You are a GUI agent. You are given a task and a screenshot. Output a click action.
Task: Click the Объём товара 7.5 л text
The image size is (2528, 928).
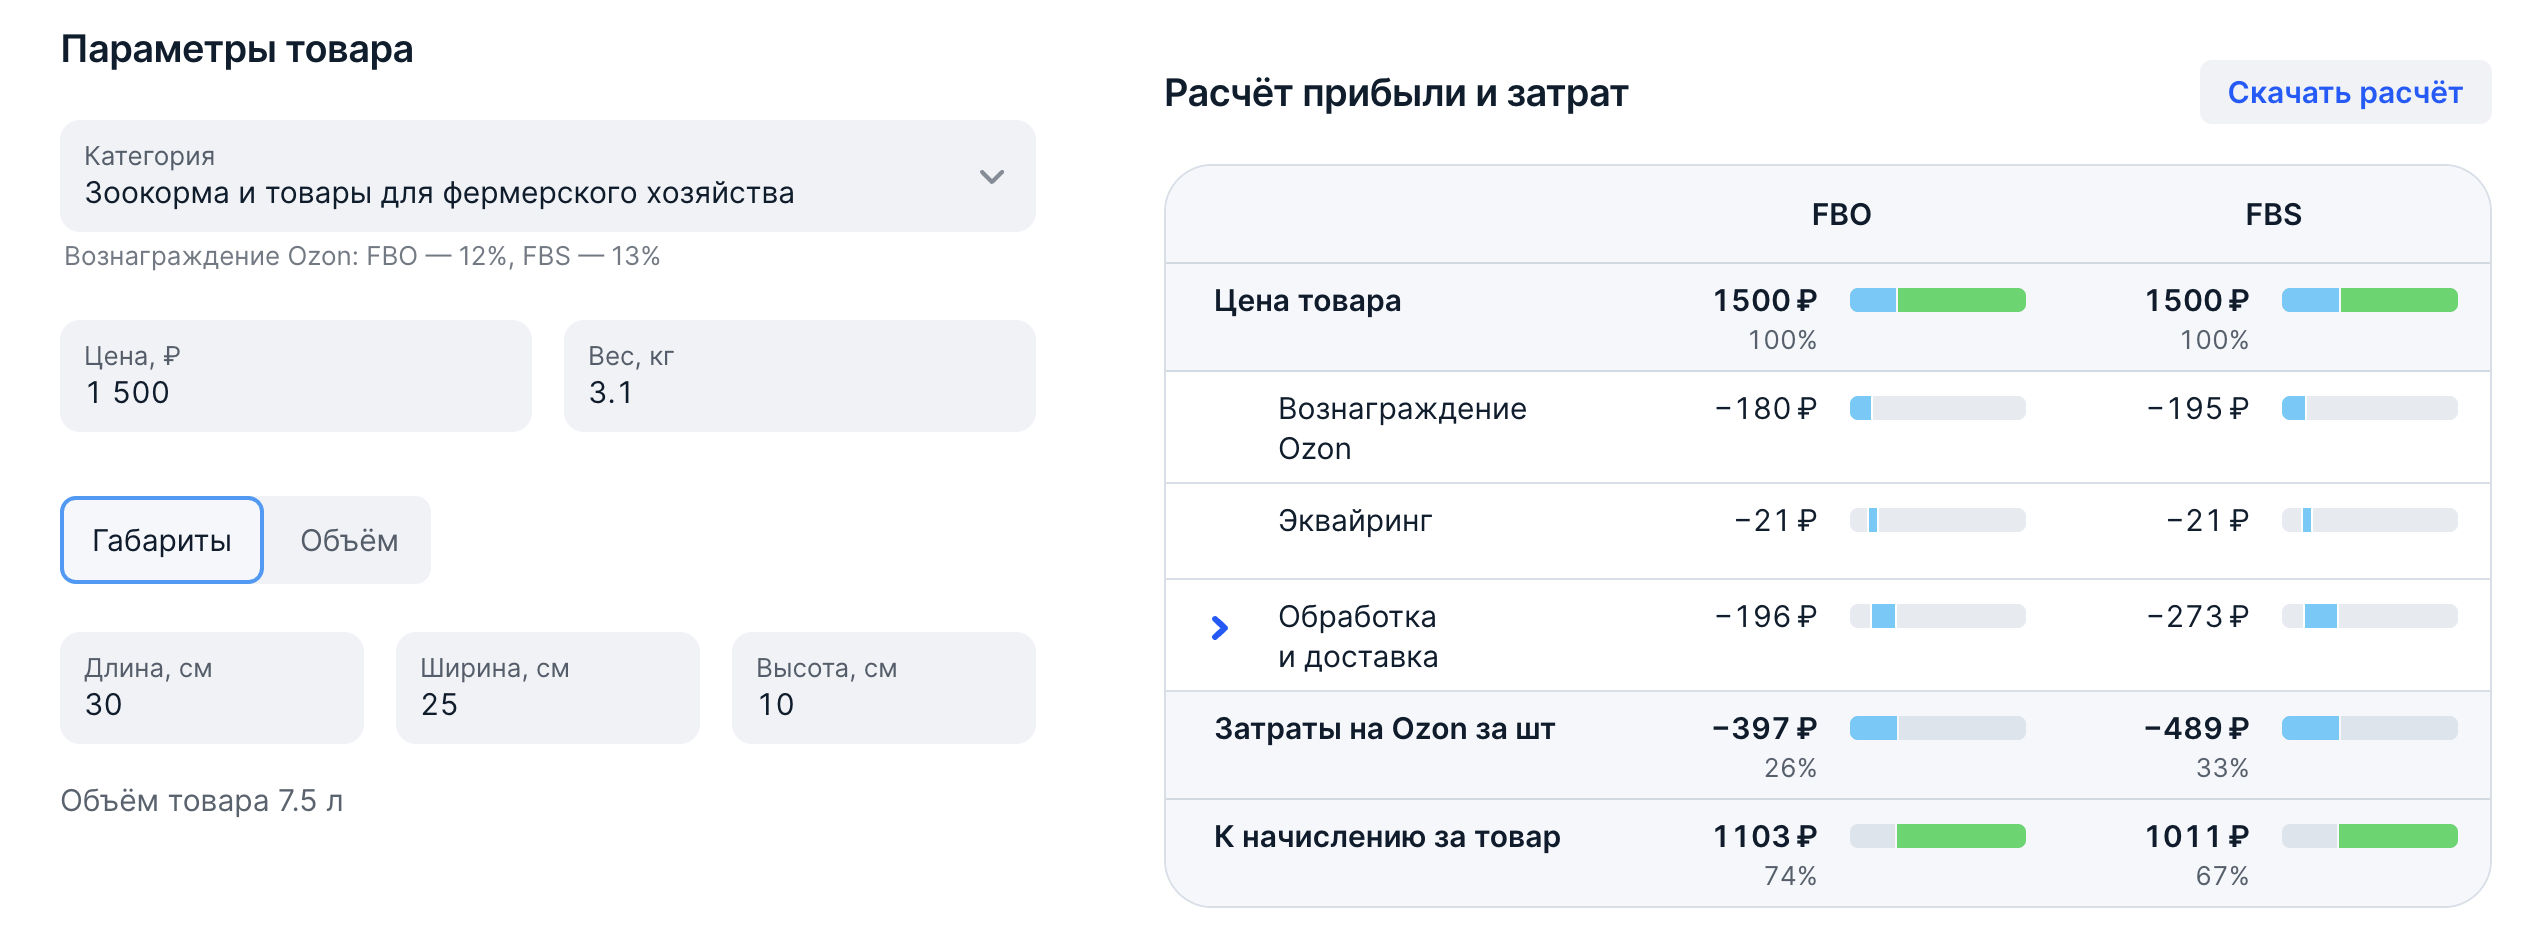(202, 801)
